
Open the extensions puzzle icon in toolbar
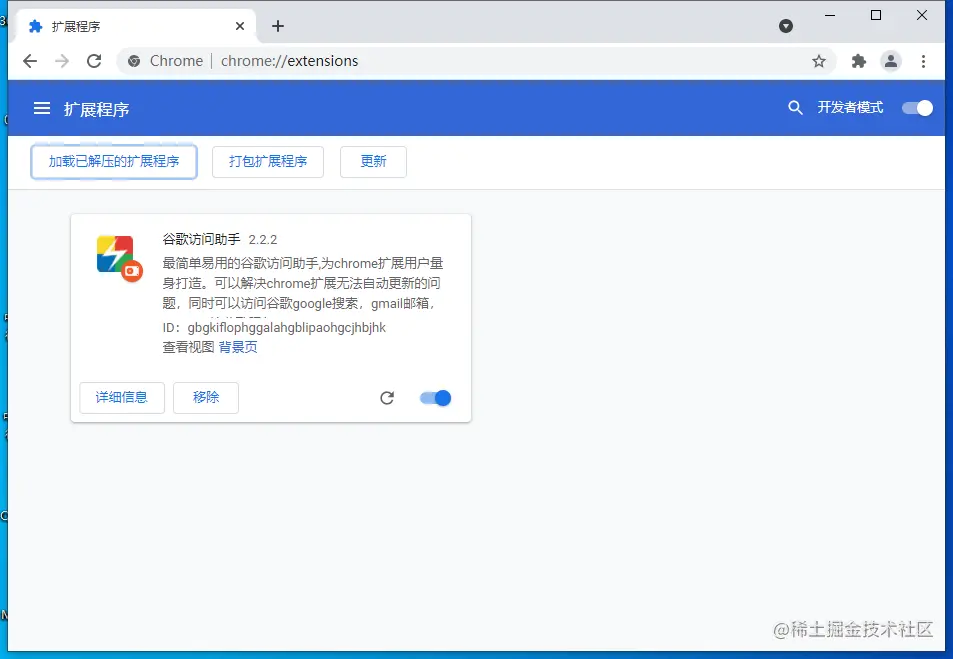858,61
